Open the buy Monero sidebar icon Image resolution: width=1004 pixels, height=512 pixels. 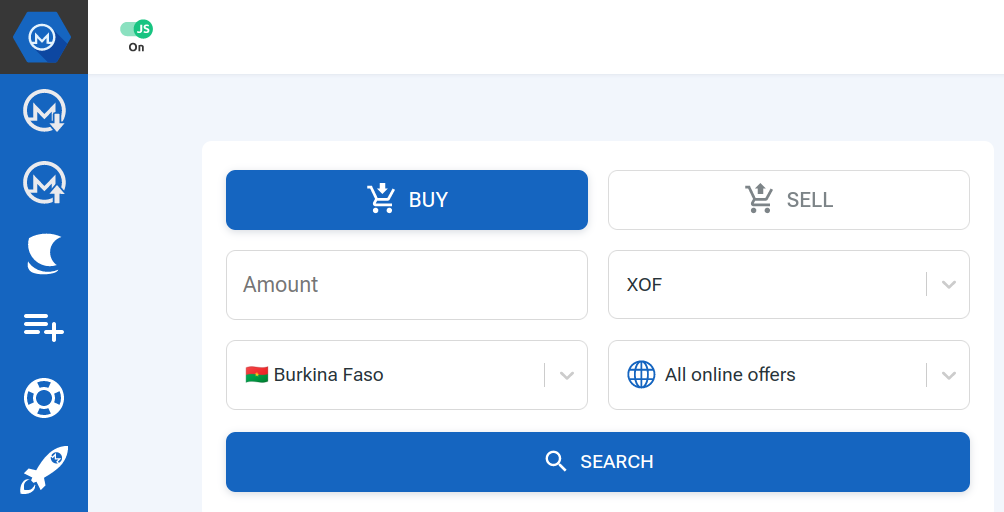click(x=44, y=110)
